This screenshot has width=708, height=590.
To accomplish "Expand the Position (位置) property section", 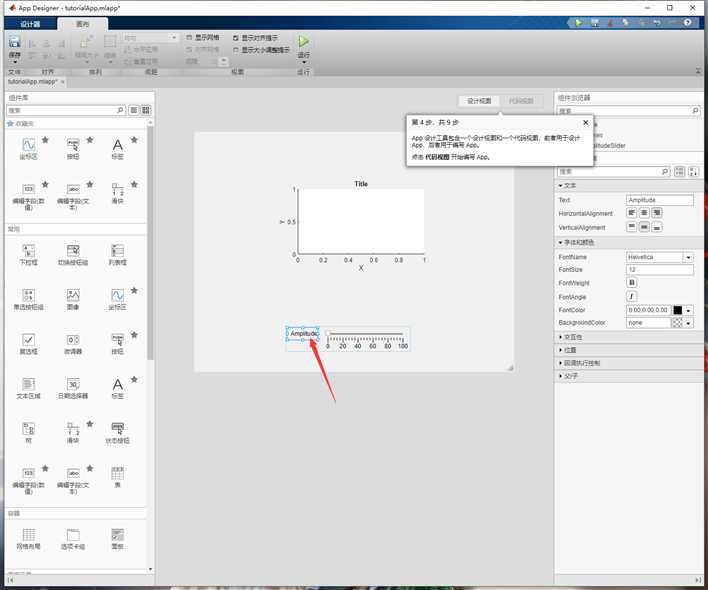I will 570,350.
